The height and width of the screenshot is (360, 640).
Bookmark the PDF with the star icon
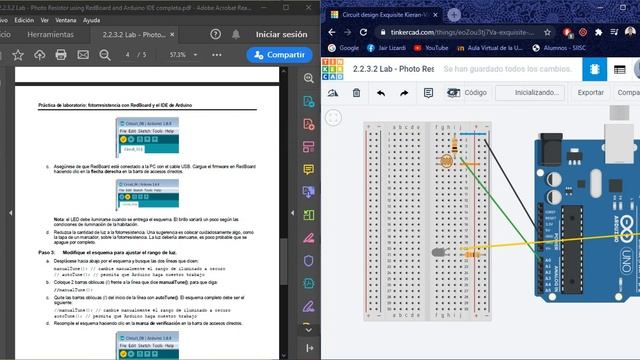(18, 55)
